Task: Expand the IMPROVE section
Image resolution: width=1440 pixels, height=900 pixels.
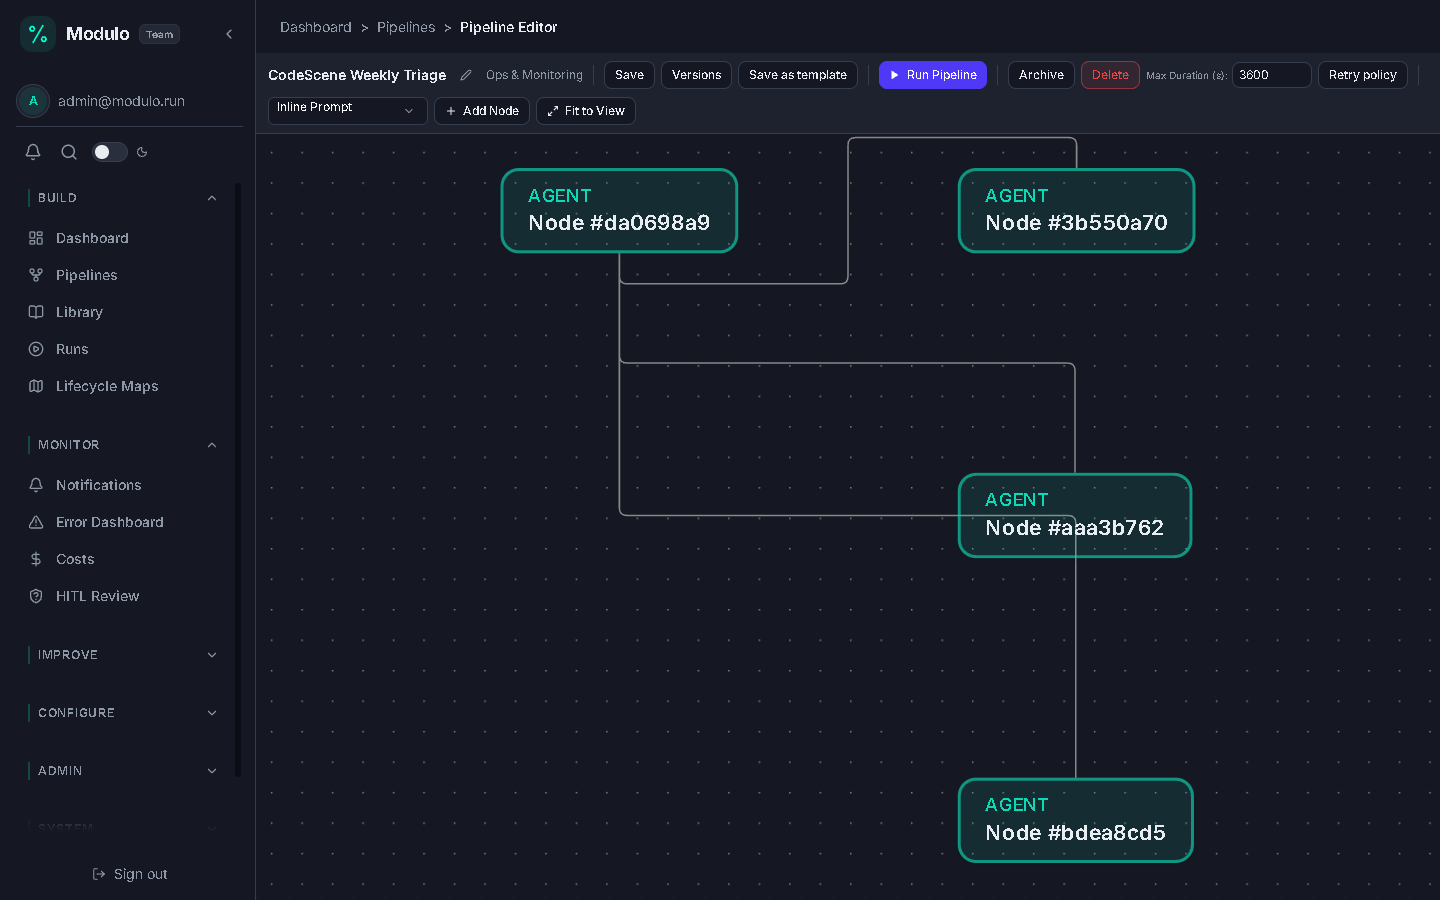Action: tap(212, 655)
